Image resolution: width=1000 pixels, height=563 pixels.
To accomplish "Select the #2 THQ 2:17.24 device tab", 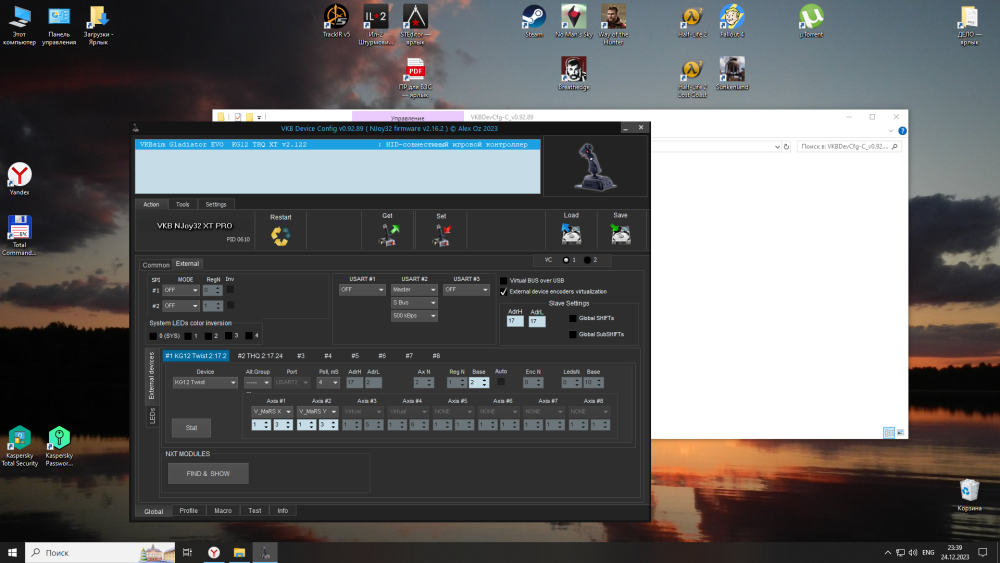I will (x=260, y=356).
